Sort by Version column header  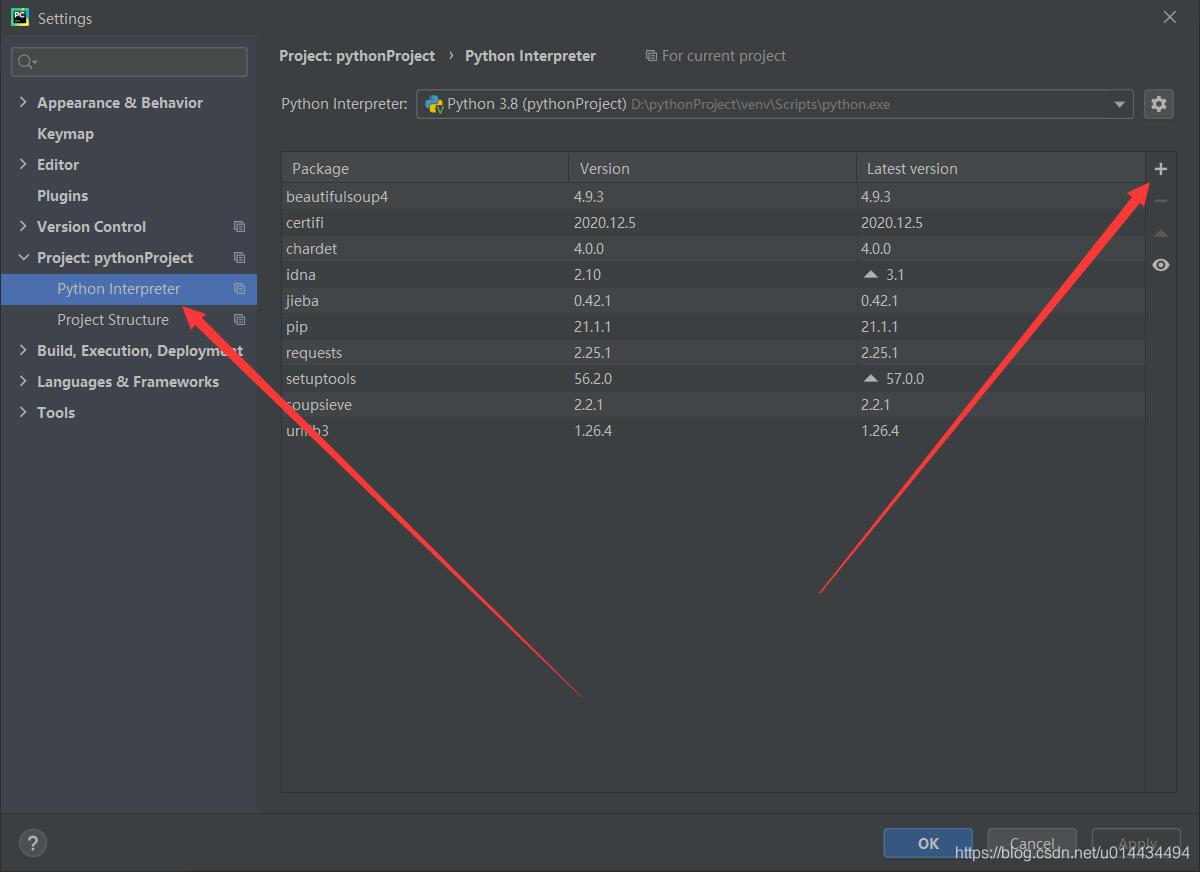coord(712,168)
